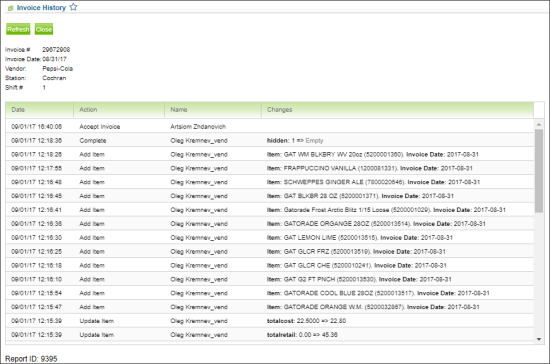
Task: Select the SCHWEPPES GINGER ALE item row
Action: click(x=269, y=182)
